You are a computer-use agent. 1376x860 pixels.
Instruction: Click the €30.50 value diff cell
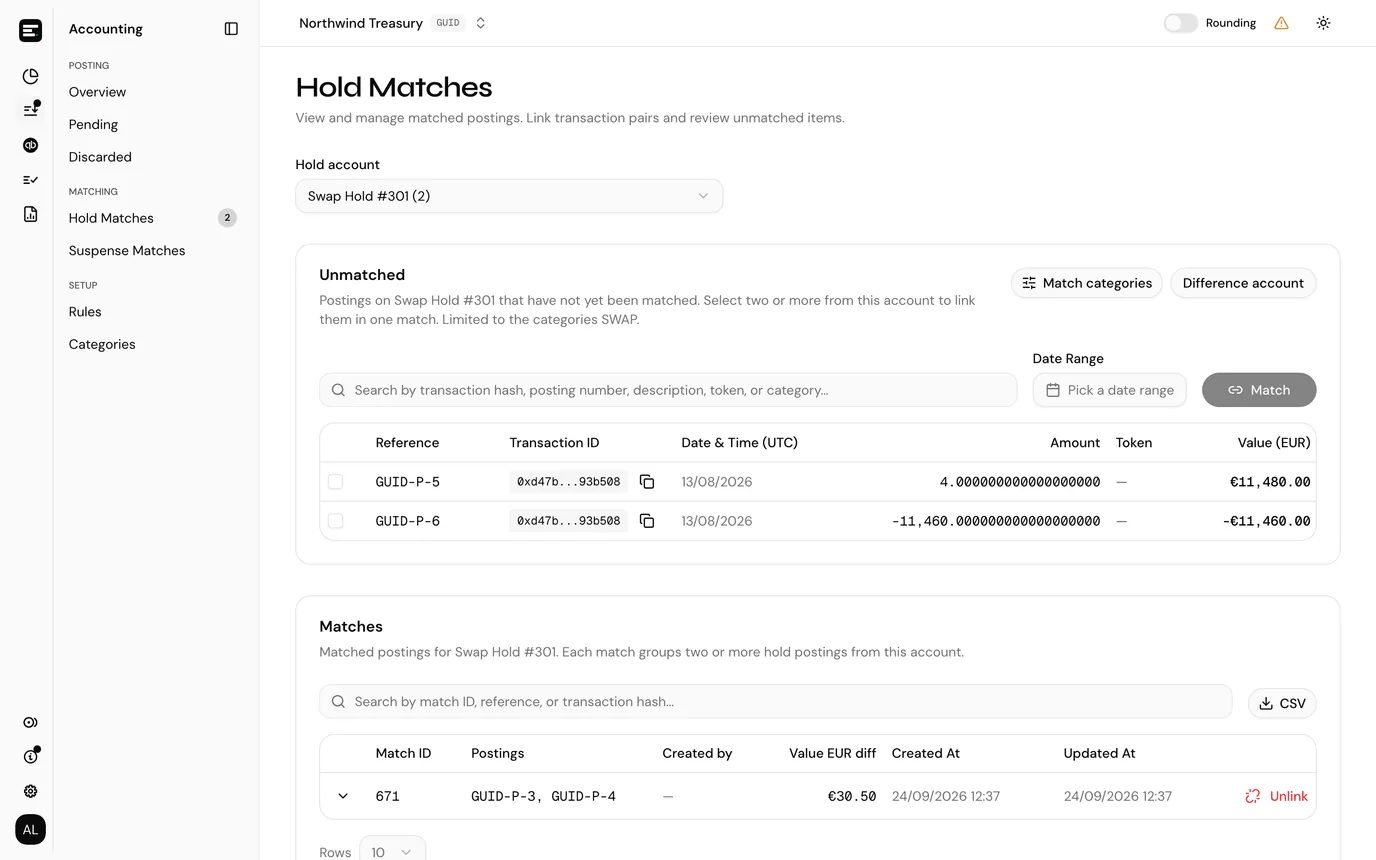(852, 797)
